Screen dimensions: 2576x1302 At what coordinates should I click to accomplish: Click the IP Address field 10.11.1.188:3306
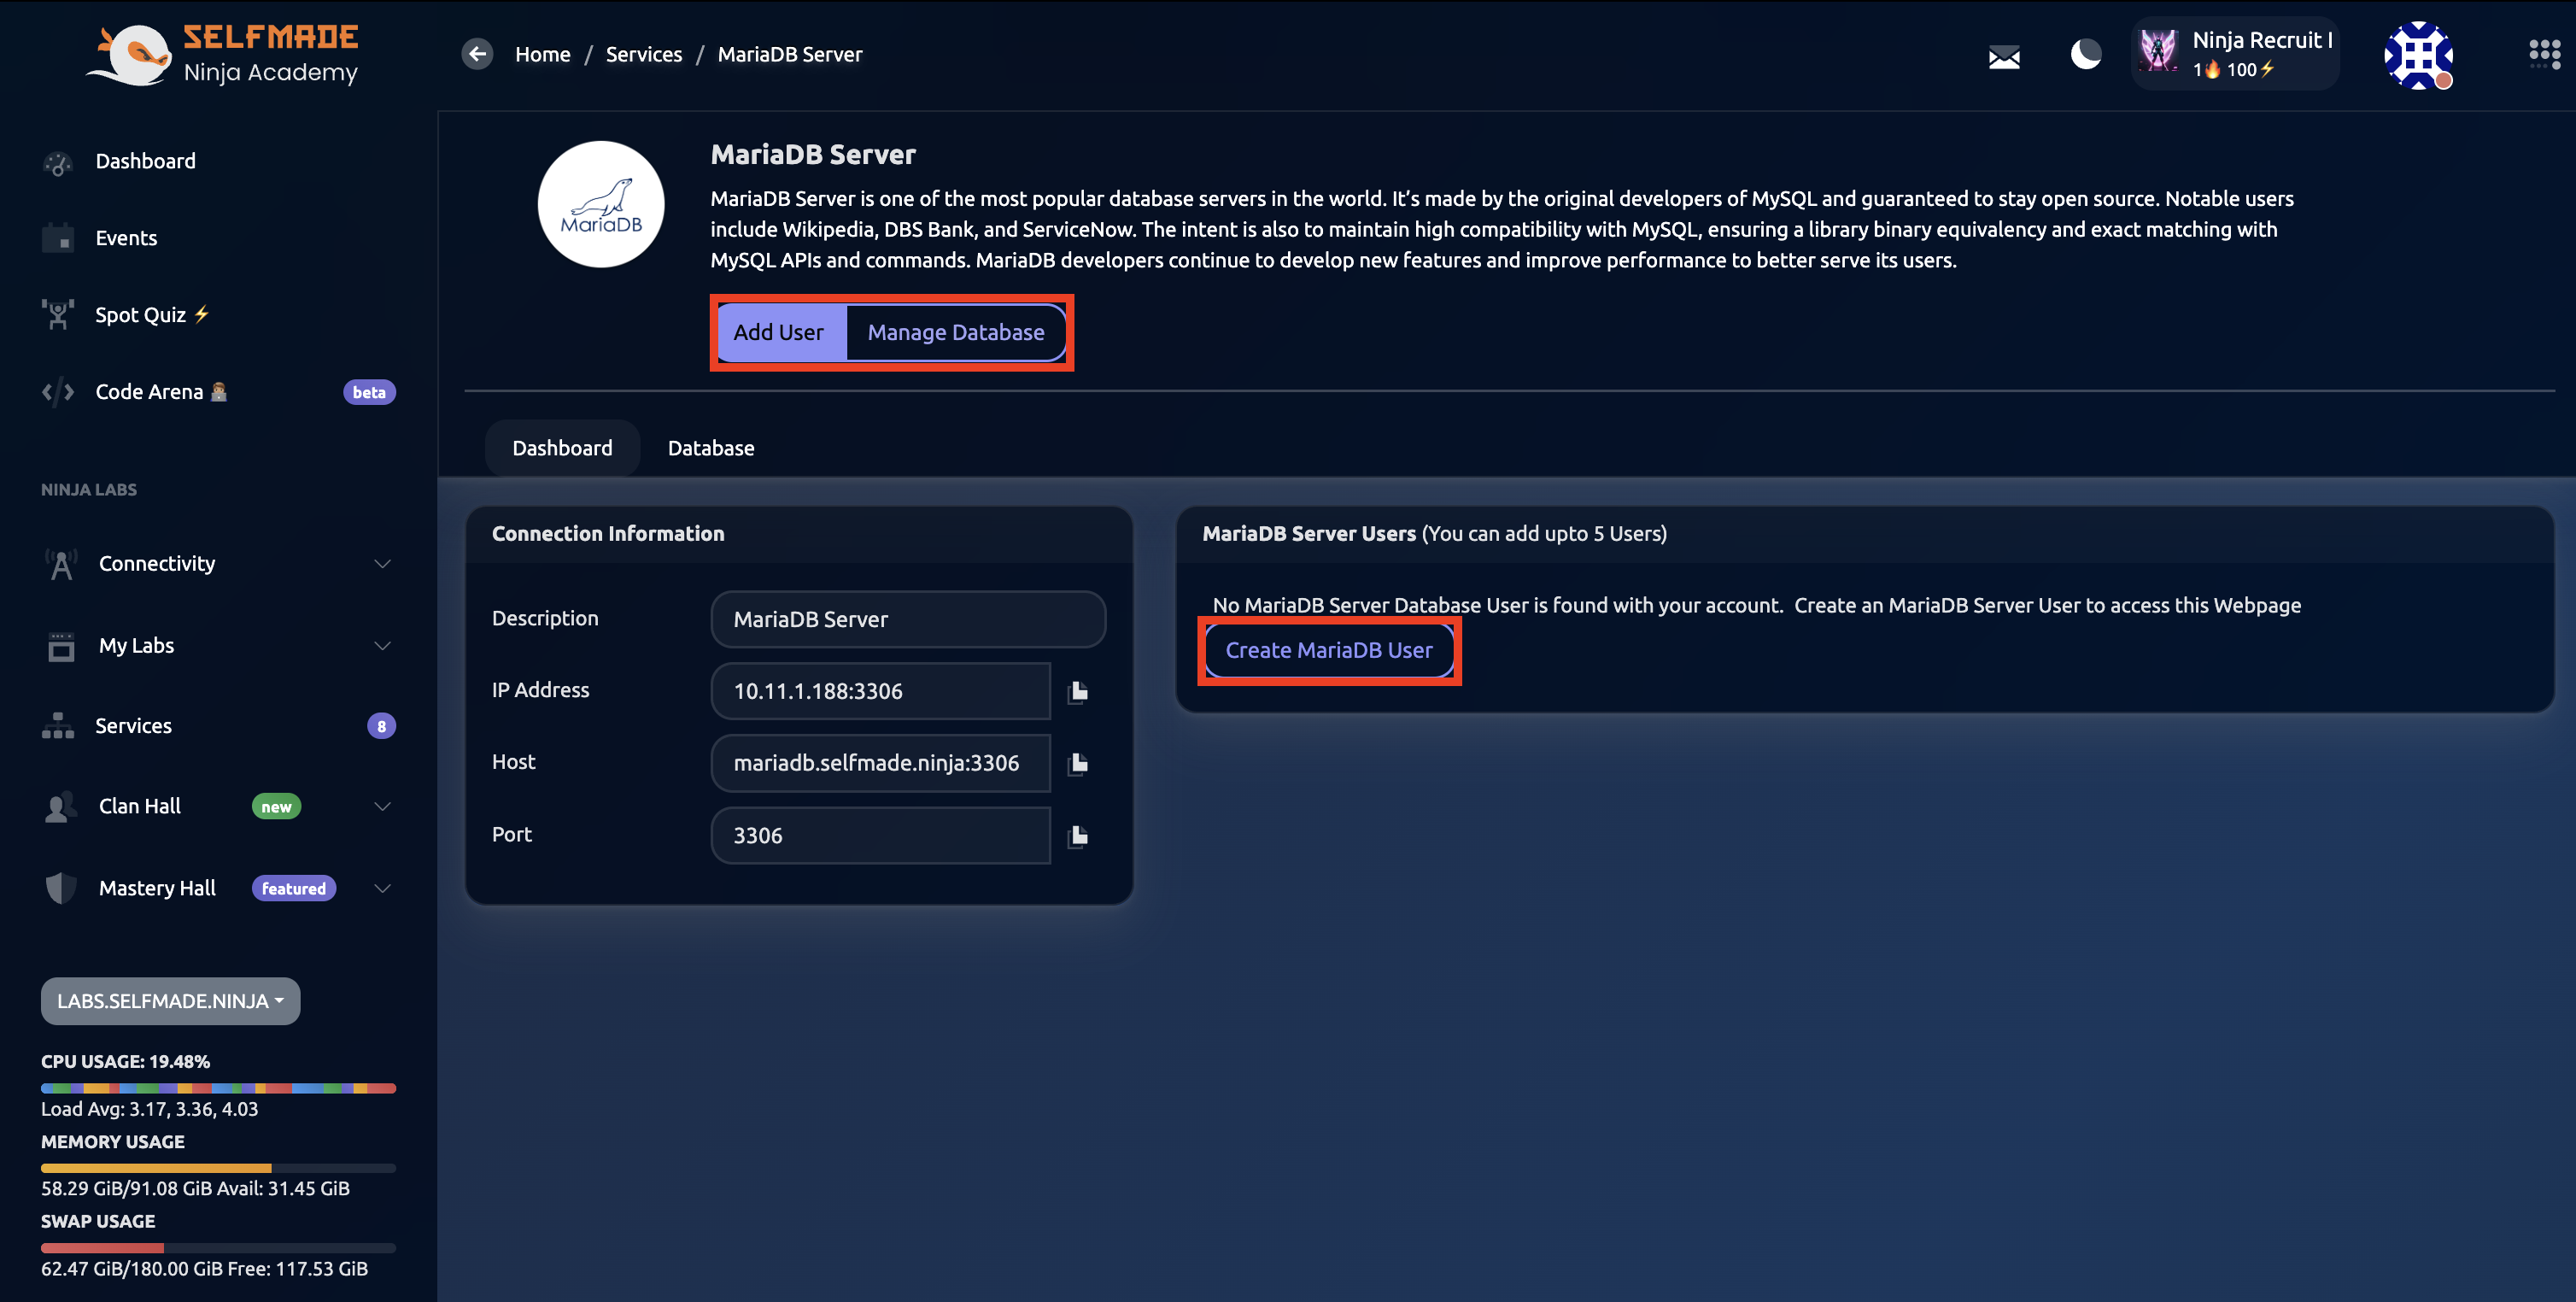tap(880, 691)
